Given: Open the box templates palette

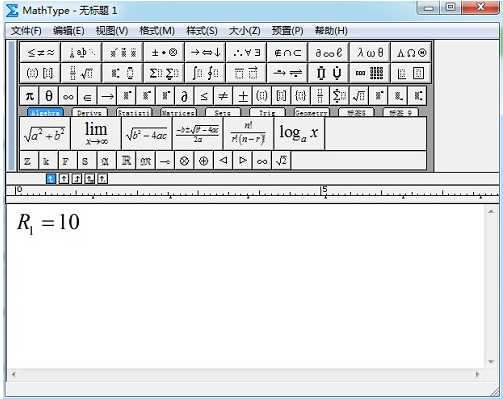Looking at the screenshot, I should 411,73.
